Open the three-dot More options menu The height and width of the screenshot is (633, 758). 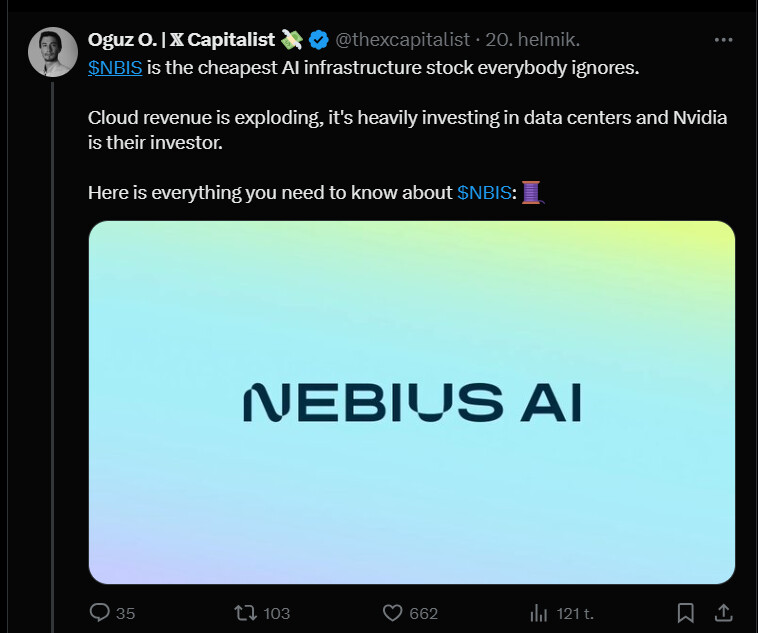[x=724, y=40]
